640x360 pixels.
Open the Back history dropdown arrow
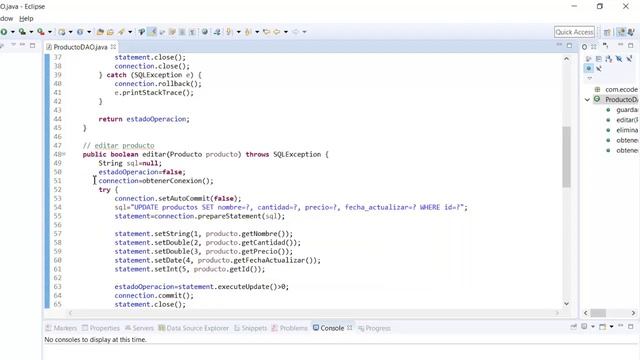[x=286, y=32]
